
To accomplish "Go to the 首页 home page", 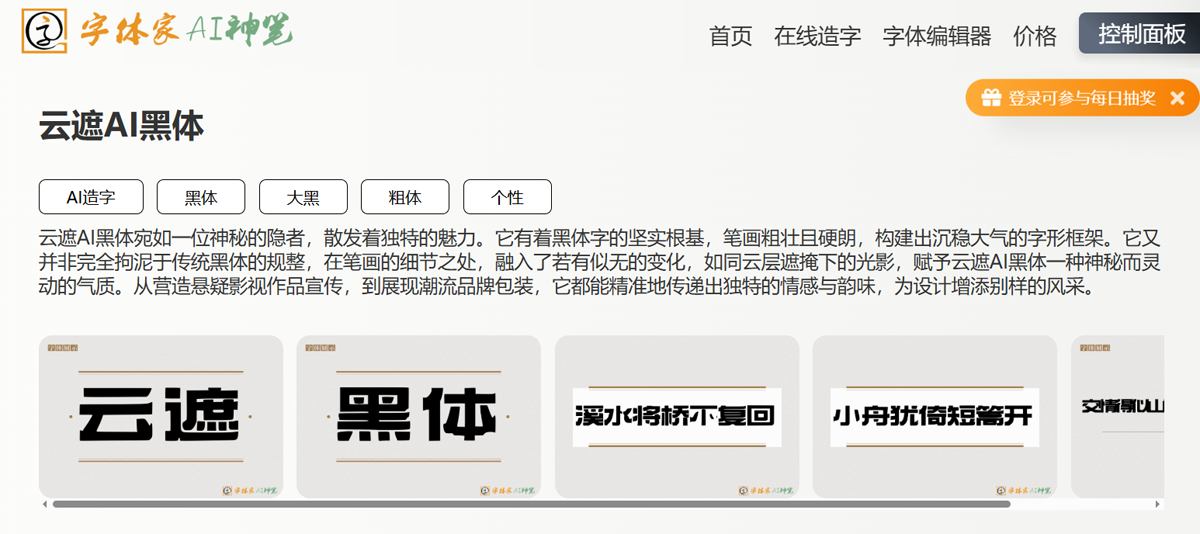I will pyautogui.click(x=730, y=36).
